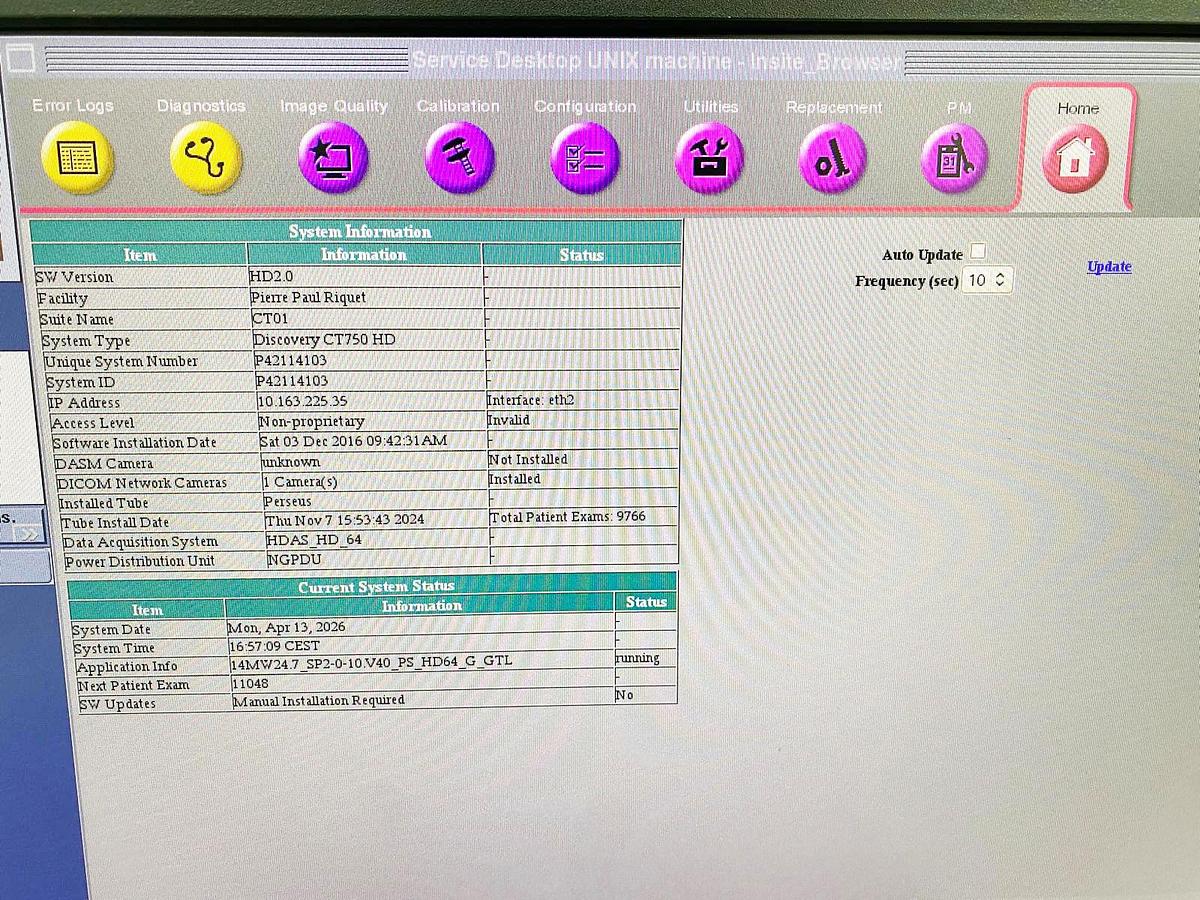The image size is (1200, 900).
Task: Click the Current System Status table header
Action: click(x=376, y=586)
